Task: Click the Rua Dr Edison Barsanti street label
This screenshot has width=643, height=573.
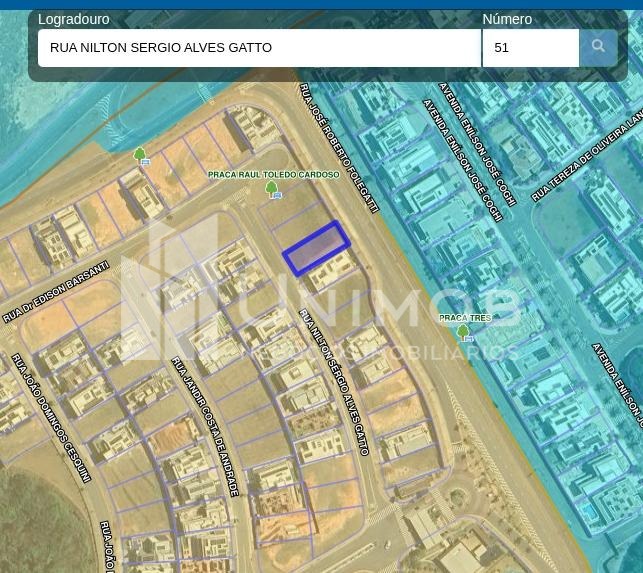Action: [x=55, y=292]
